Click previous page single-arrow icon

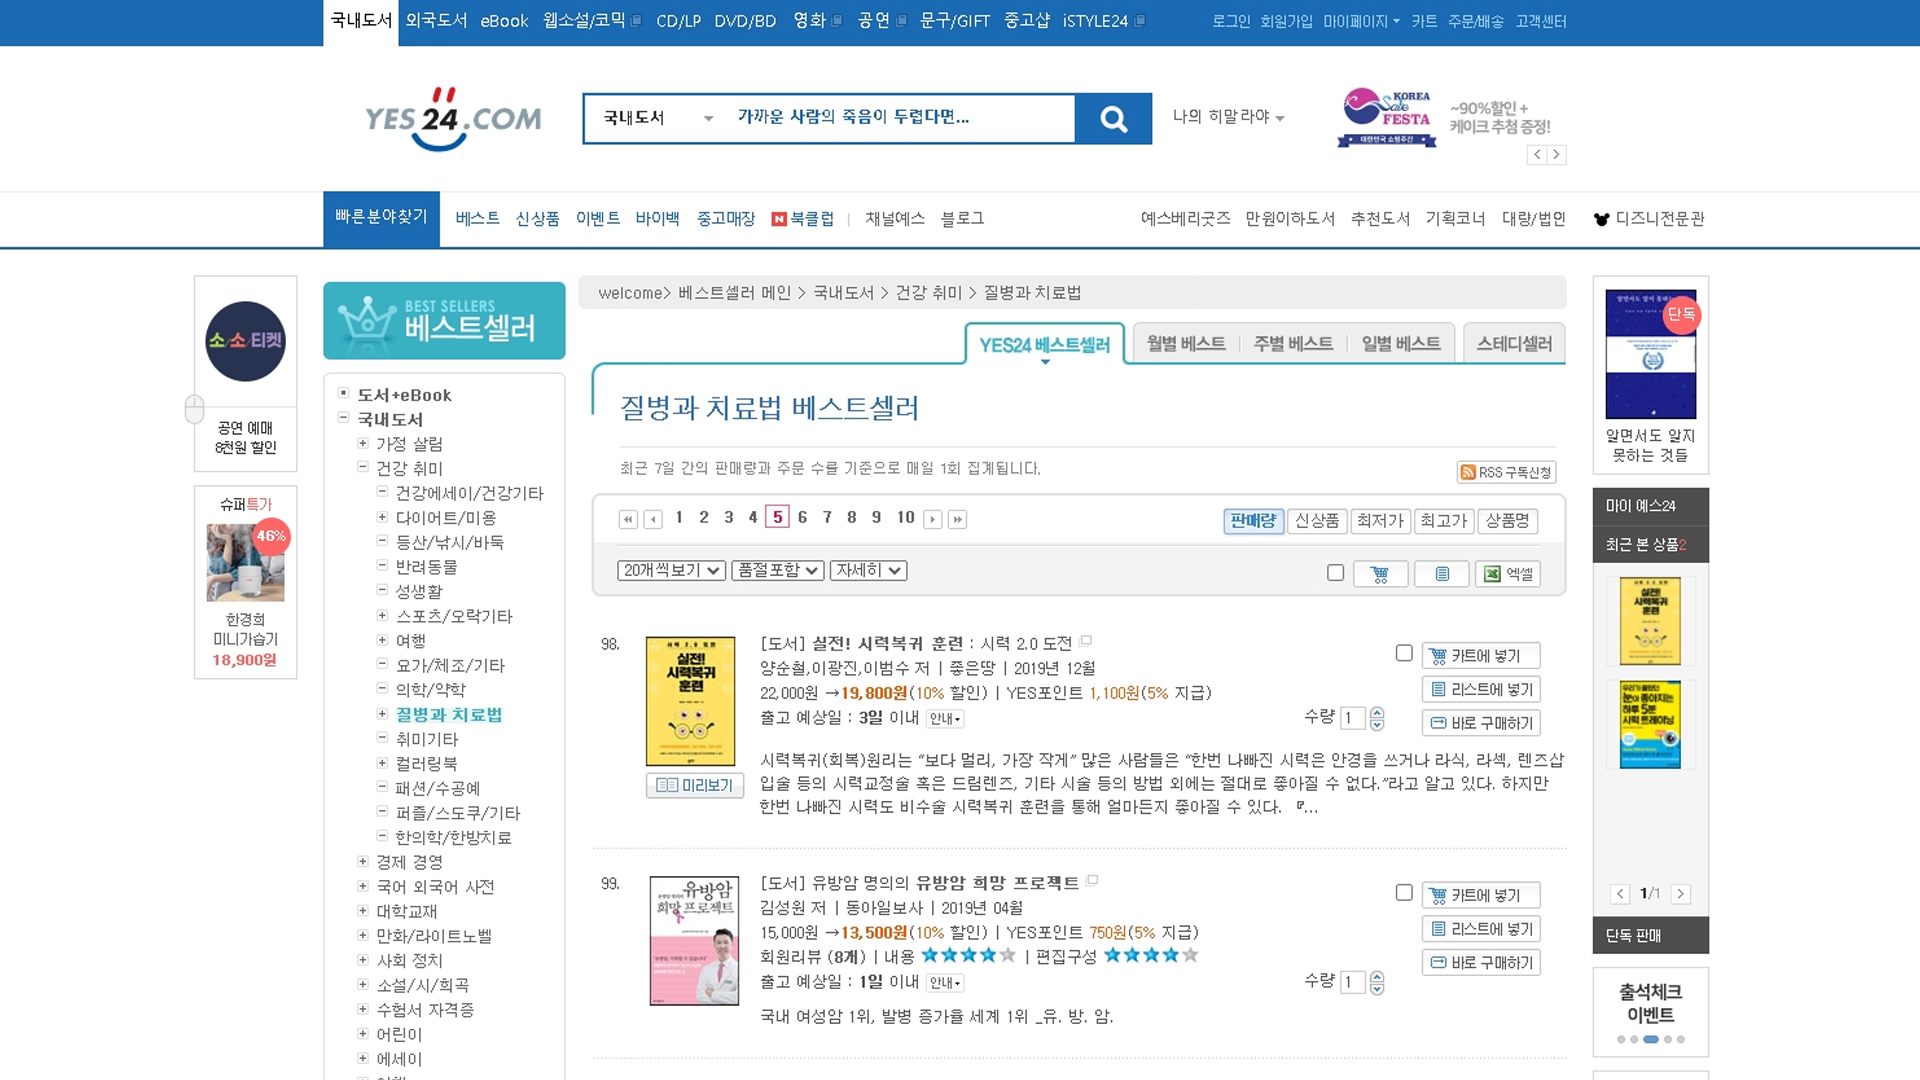coord(653,519)
